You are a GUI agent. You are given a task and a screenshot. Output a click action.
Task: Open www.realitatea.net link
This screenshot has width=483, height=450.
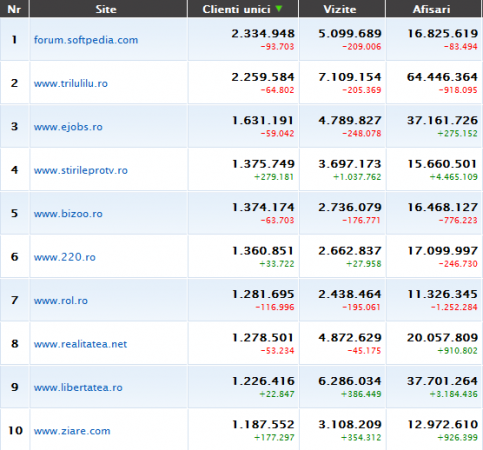(x=80, y=344)
